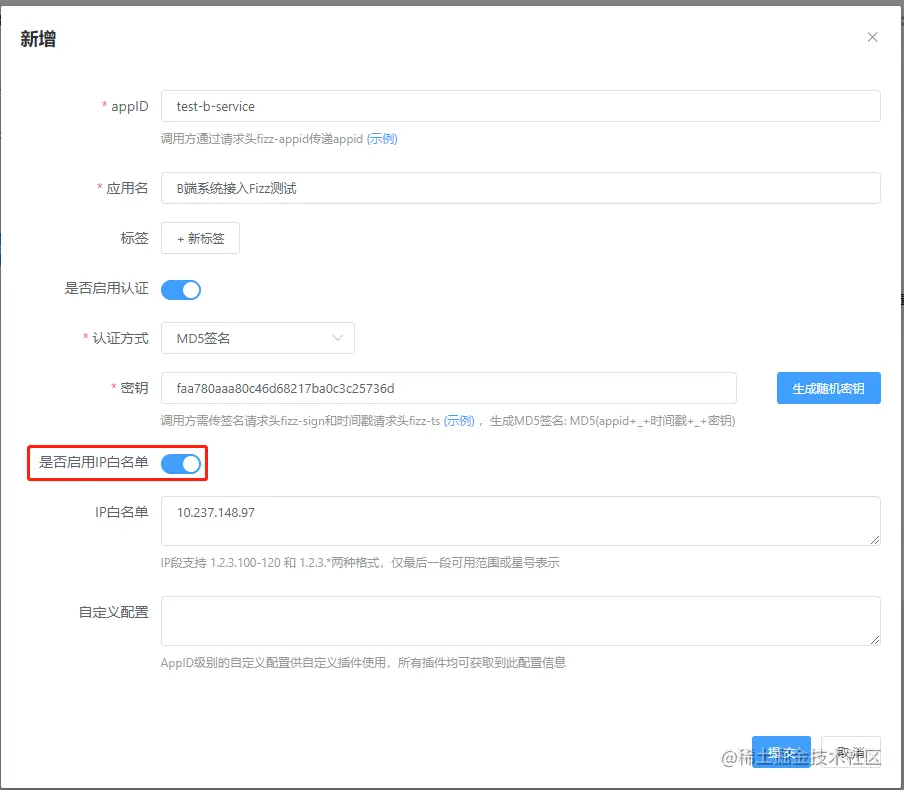
Task: Add a new tag with +新标签
Action: (x=200, y=238)
